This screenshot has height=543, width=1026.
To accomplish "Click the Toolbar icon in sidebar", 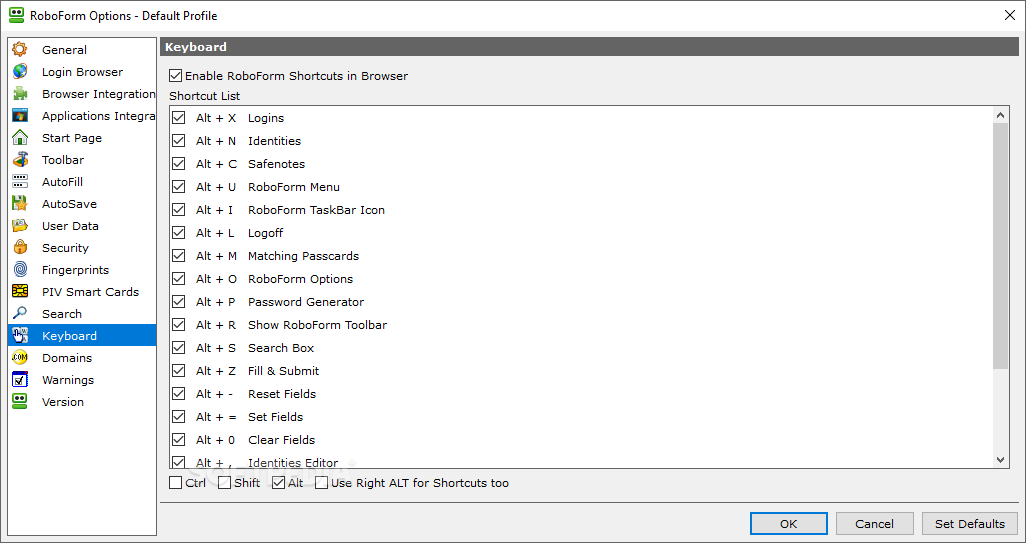I will pyautogui.click(x=20, y=160).
